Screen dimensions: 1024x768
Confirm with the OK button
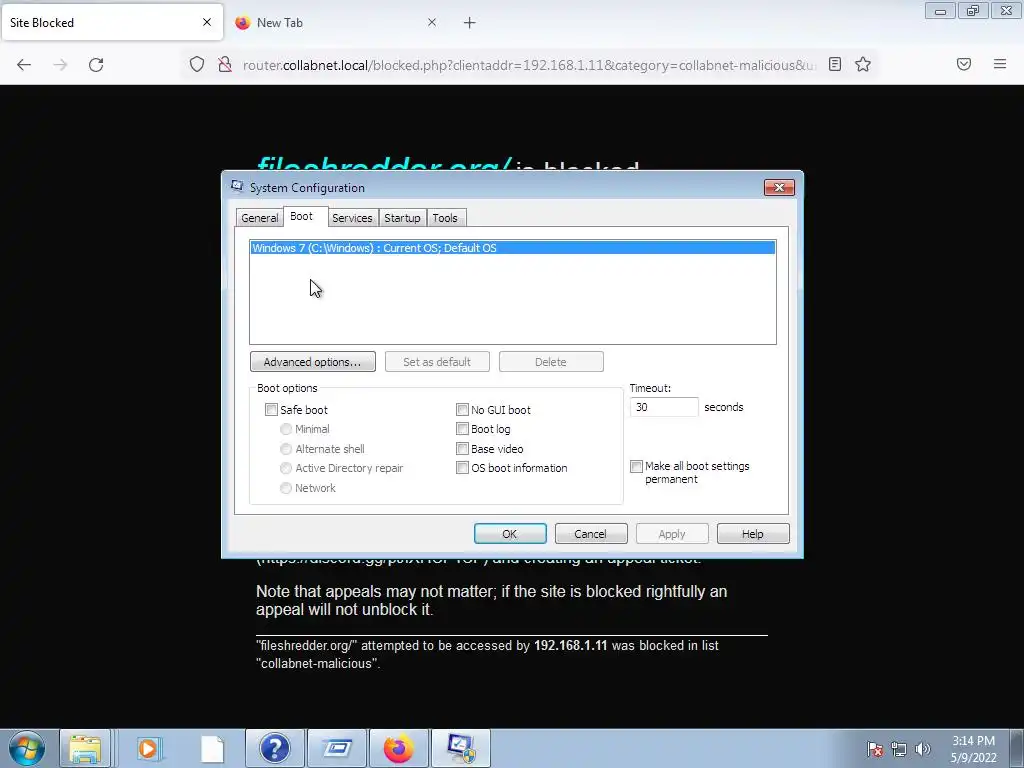[x=510, y=534]
